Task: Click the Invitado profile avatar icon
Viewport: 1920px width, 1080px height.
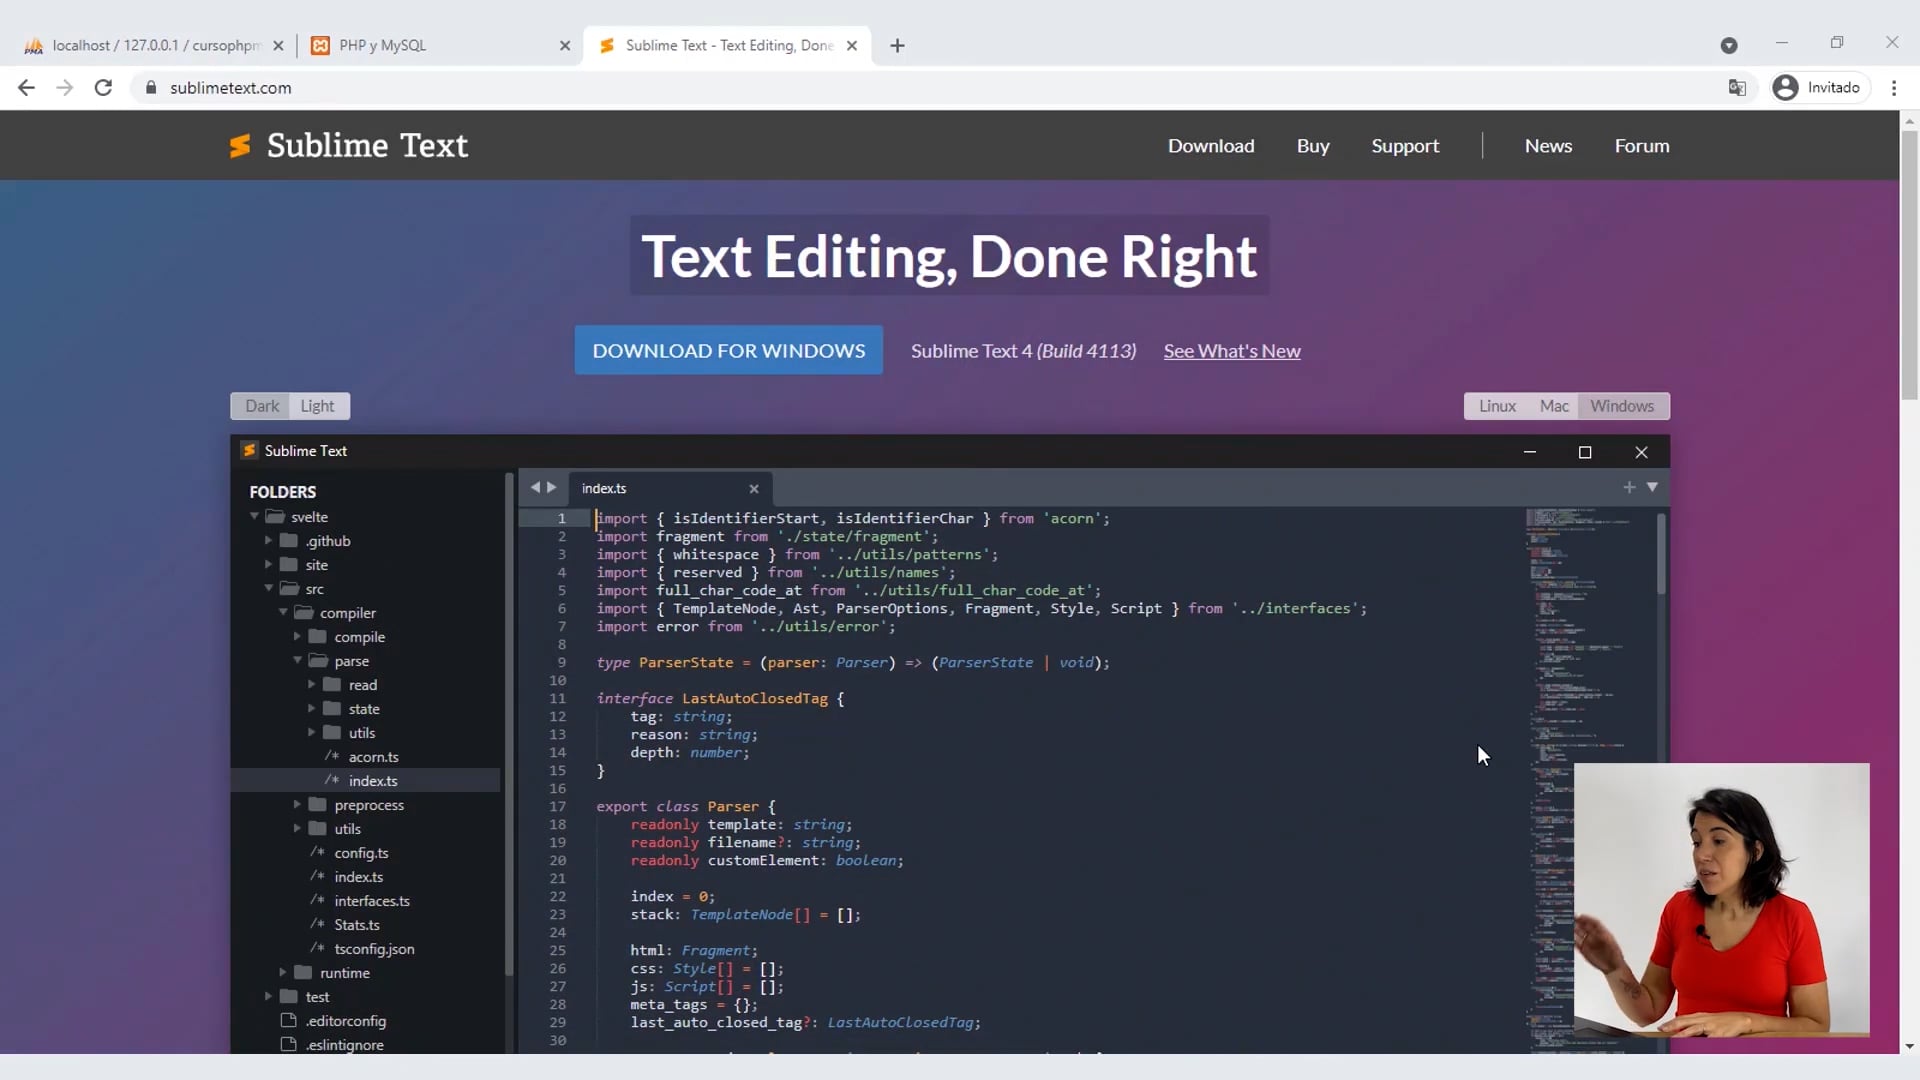Action: (1786, 87)
